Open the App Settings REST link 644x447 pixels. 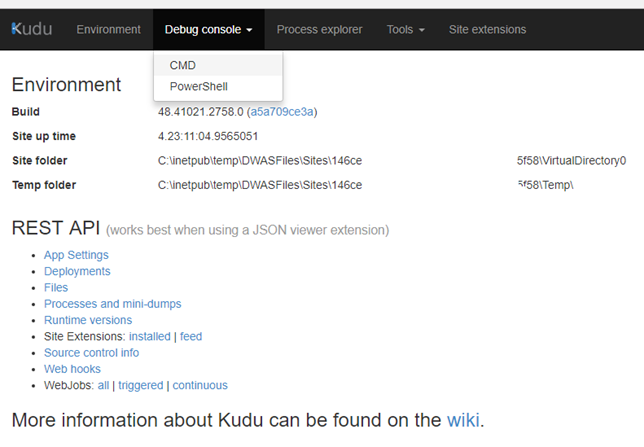click(x=76, y=255)
